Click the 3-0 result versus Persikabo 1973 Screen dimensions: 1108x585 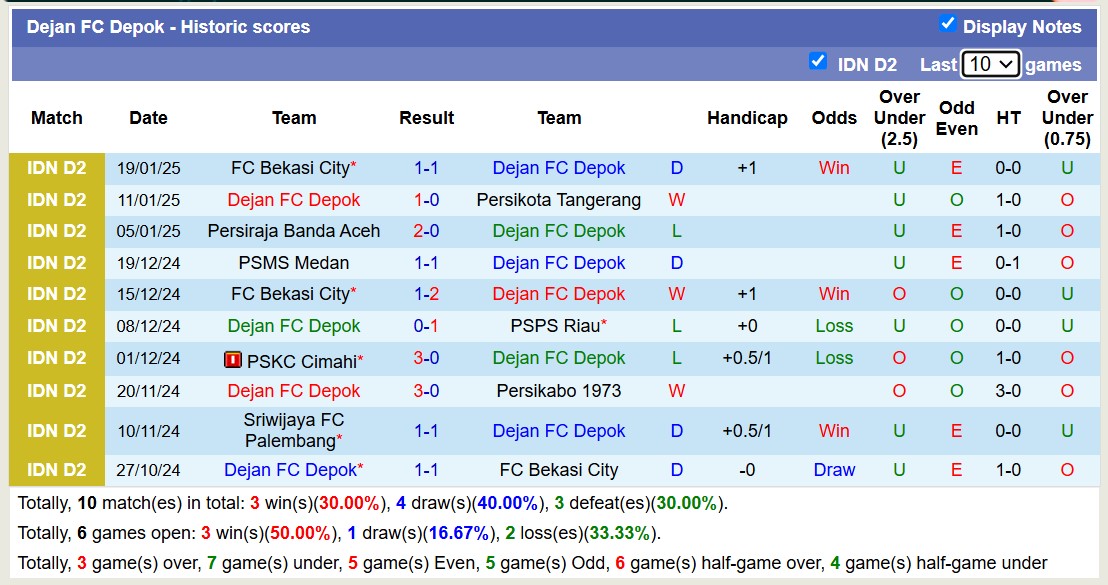click(x=426, y=391)
